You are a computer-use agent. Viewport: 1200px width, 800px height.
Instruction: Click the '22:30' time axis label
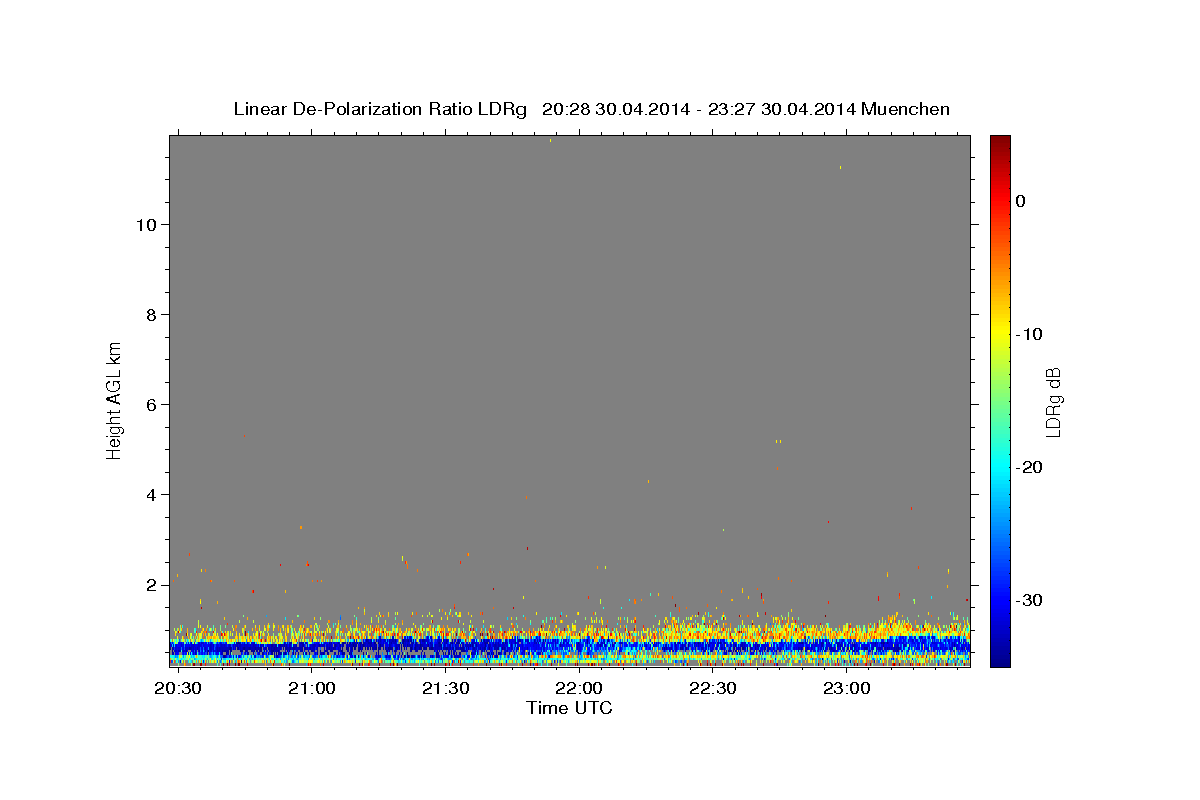(x=712, y=689)
